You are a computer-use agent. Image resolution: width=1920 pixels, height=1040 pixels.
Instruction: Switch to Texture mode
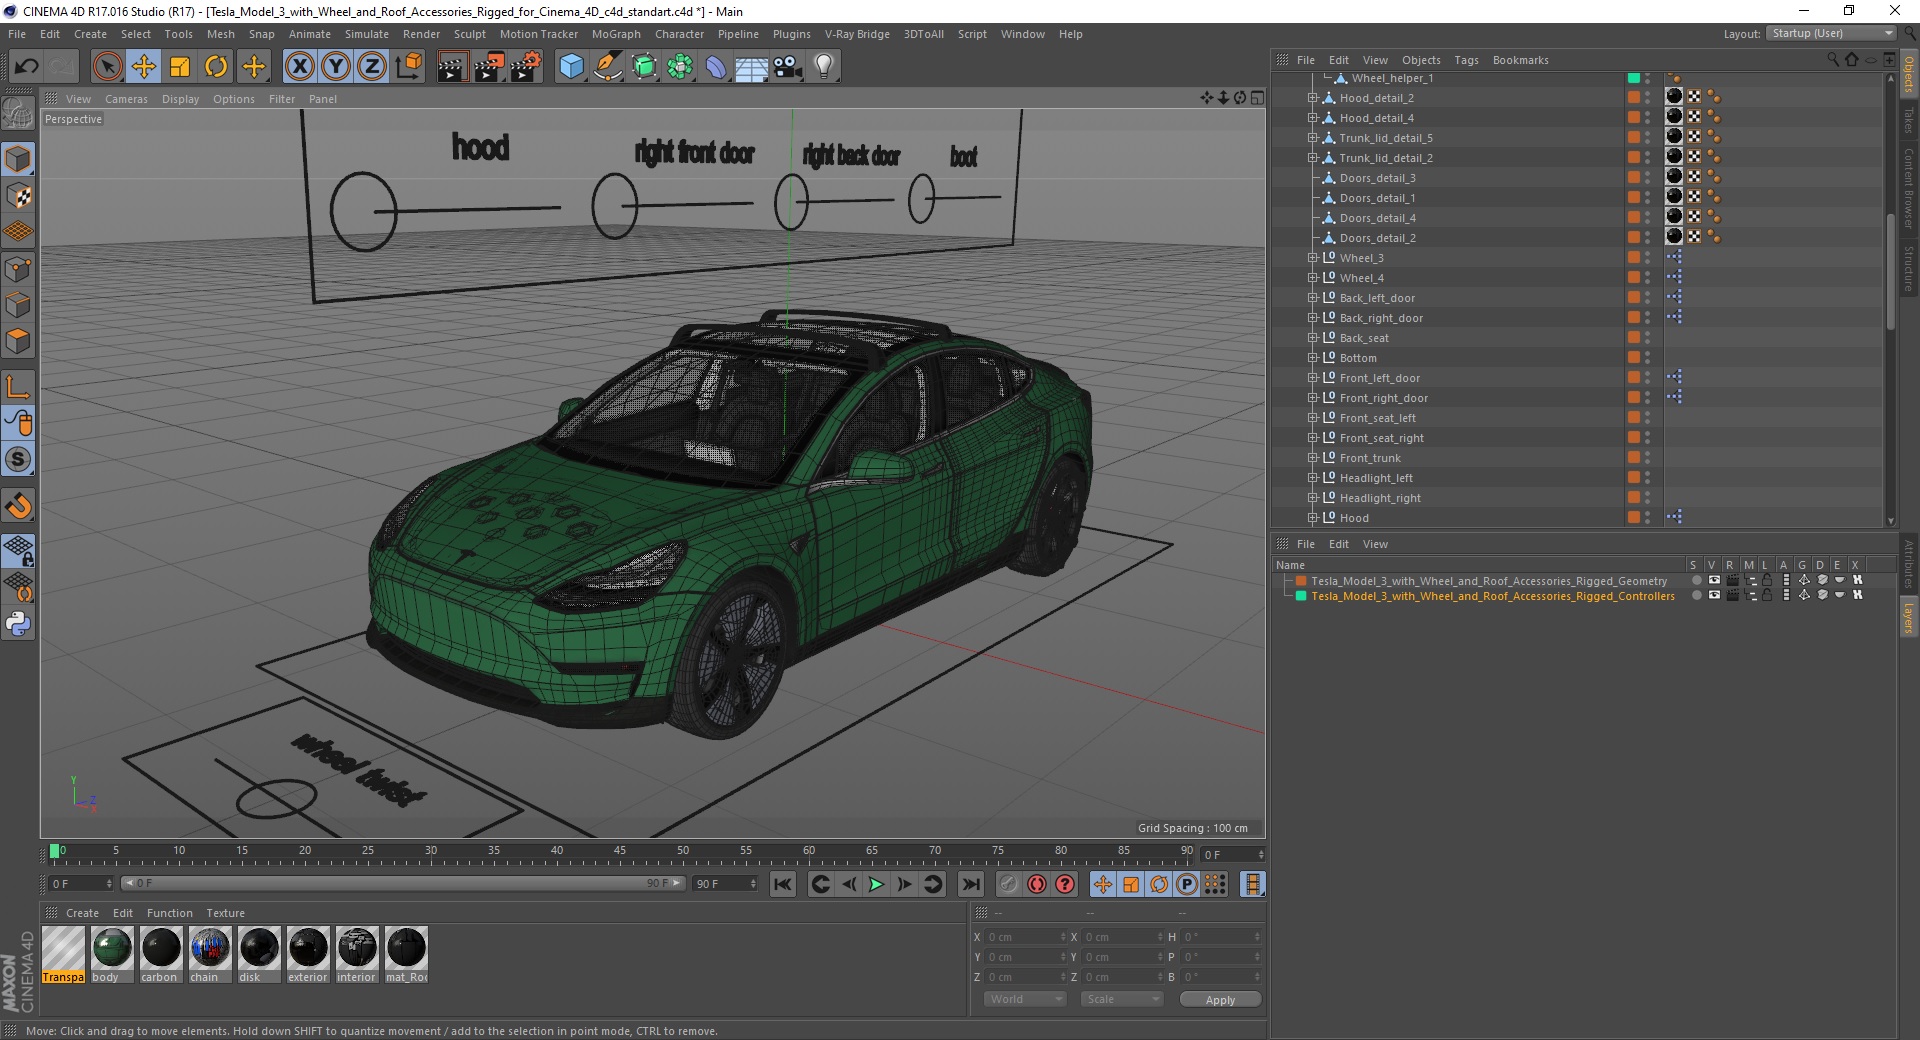point(18,196)
